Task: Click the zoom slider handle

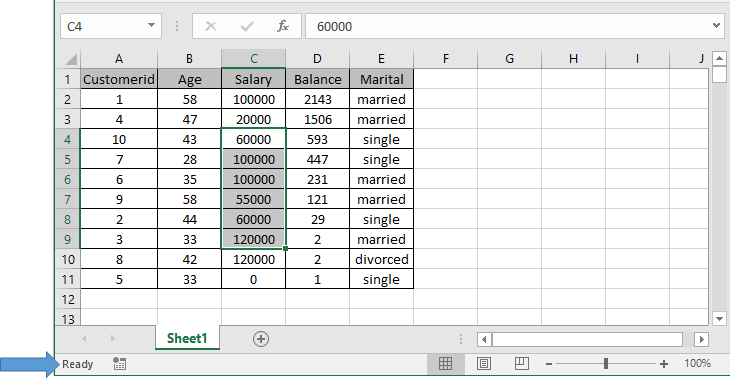Action: click(606, 364)
